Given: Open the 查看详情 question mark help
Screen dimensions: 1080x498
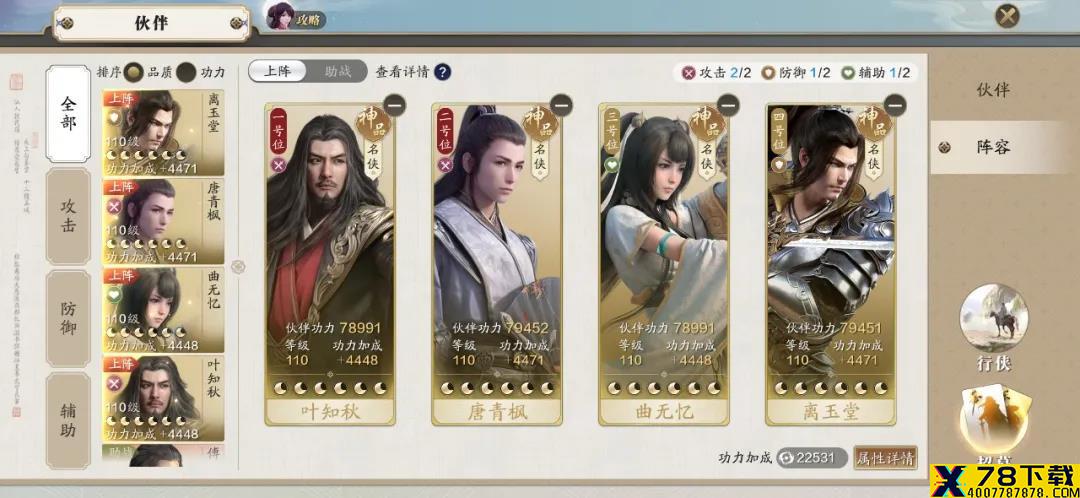Looking at the screenshot, I should pos(442,72).
